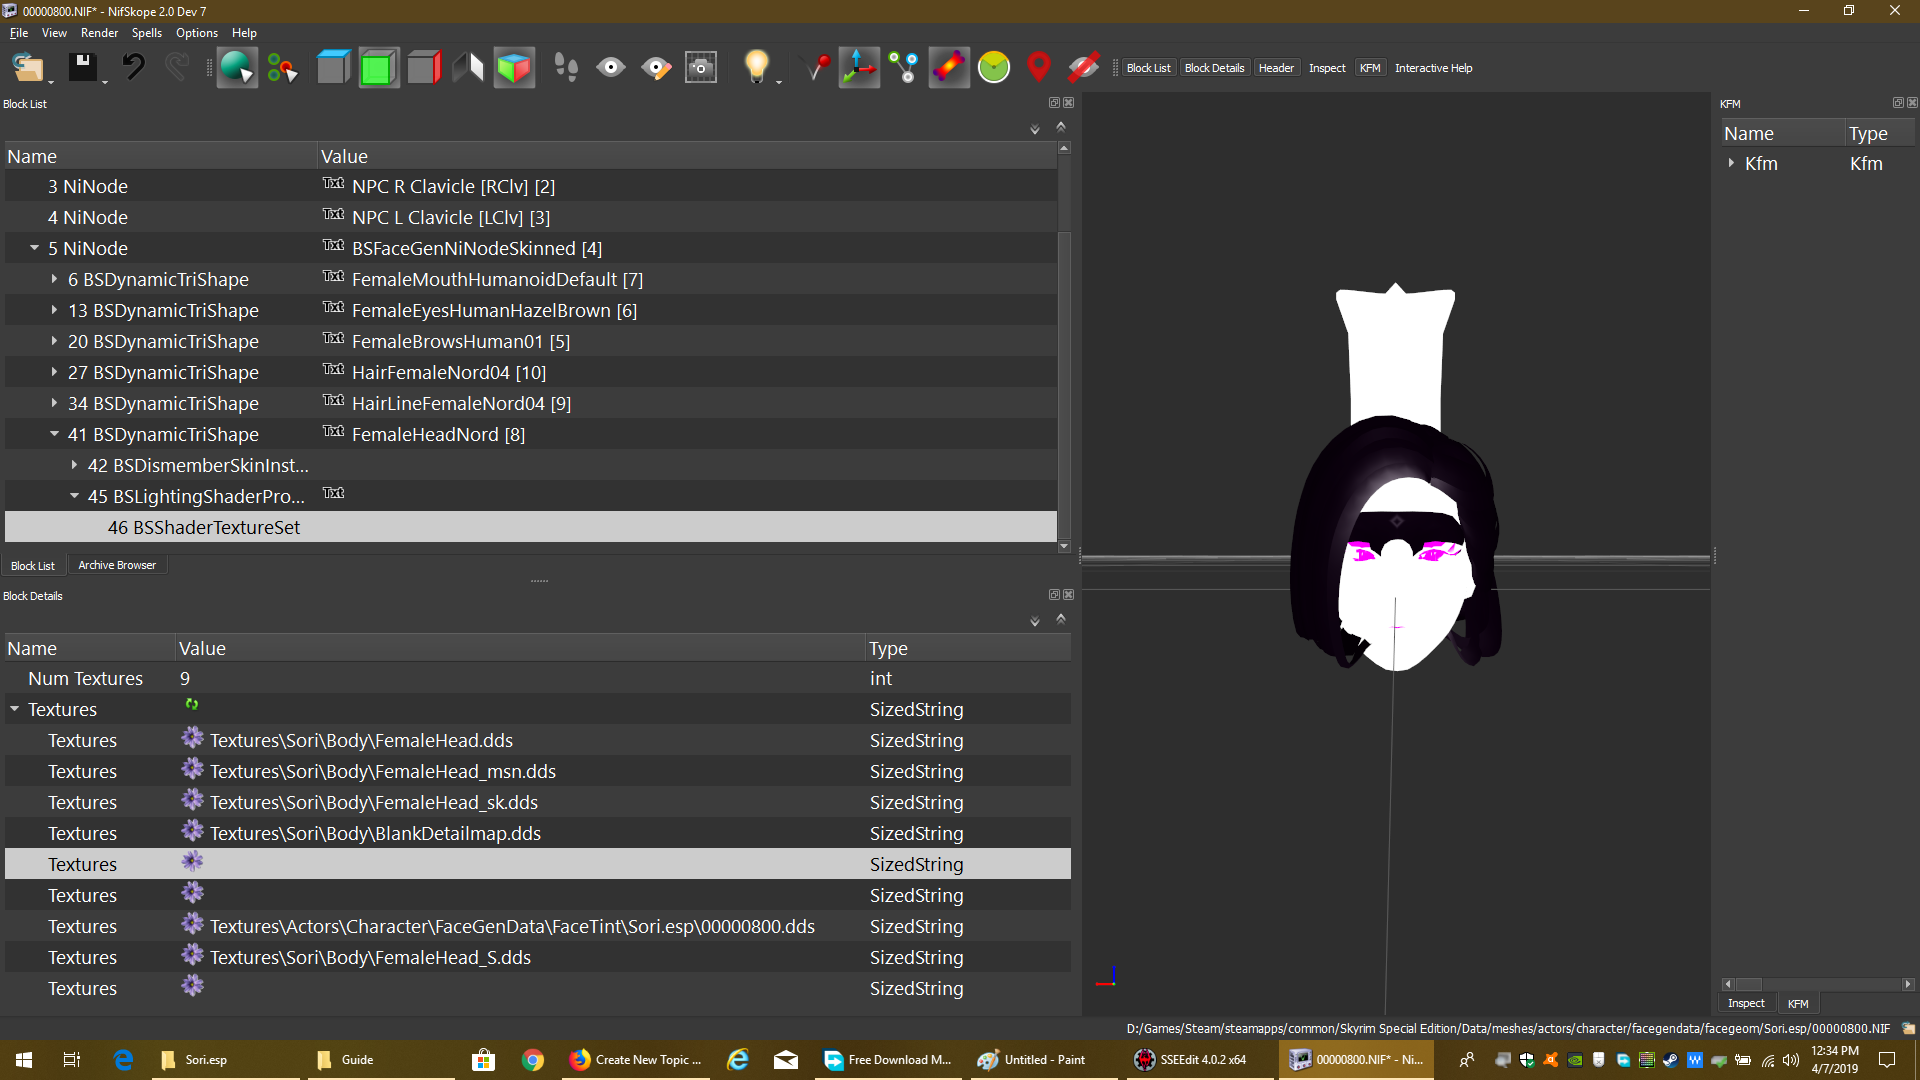The image size is (1920, 1080).
Task: Click the KFM panel horizontal scrollbar
Action: [1815, 984]
